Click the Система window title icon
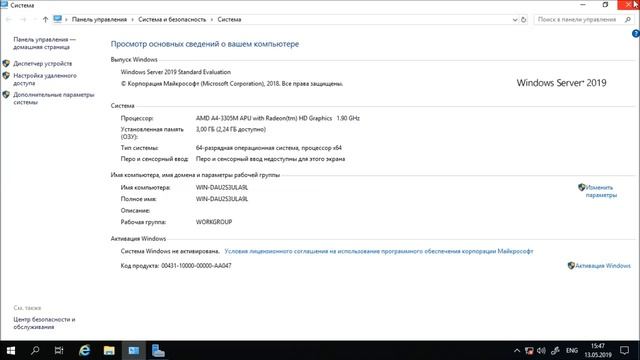640x360 pixels. [x=4, y=4]
